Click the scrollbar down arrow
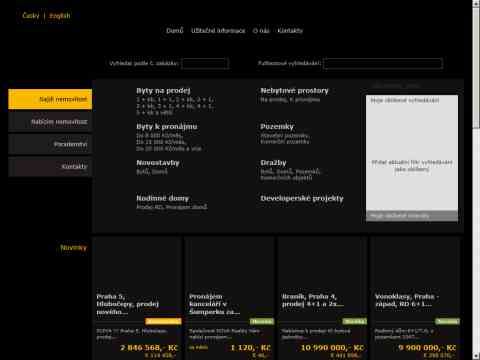Viewport: 480px width, 360px height. pos(476,356)
